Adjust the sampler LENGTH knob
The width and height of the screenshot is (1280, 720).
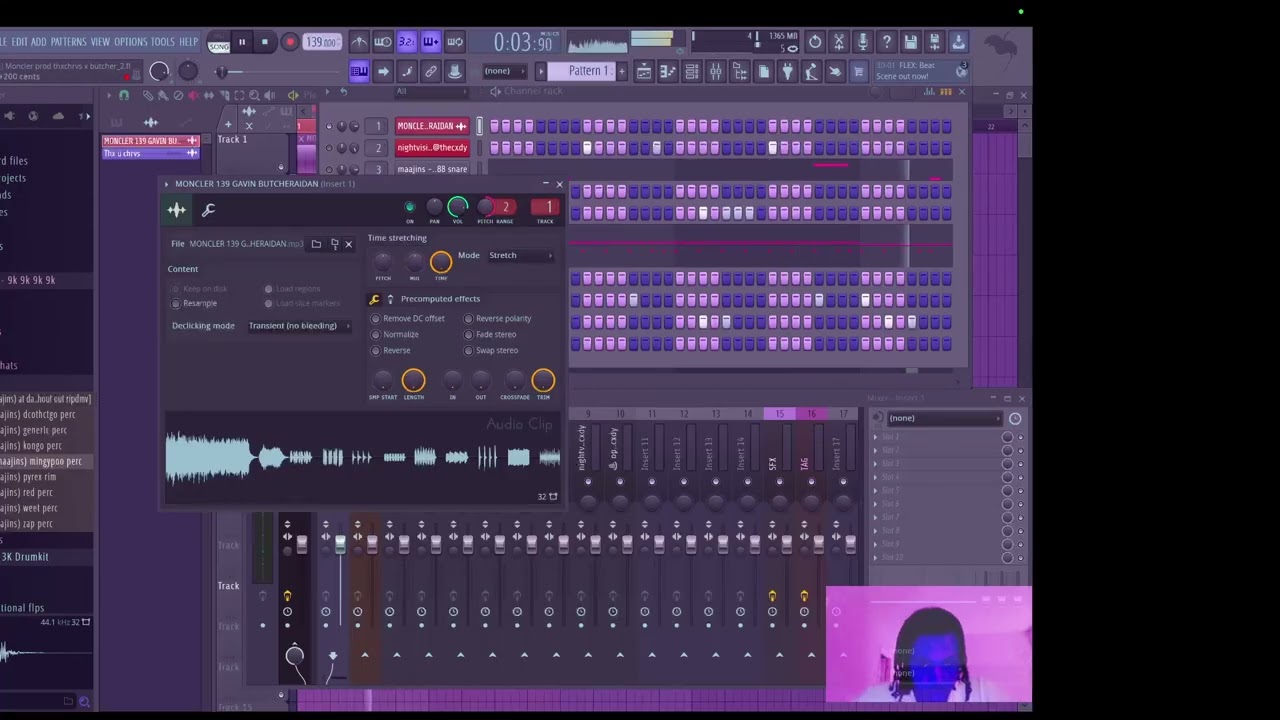tap(413, 380)
